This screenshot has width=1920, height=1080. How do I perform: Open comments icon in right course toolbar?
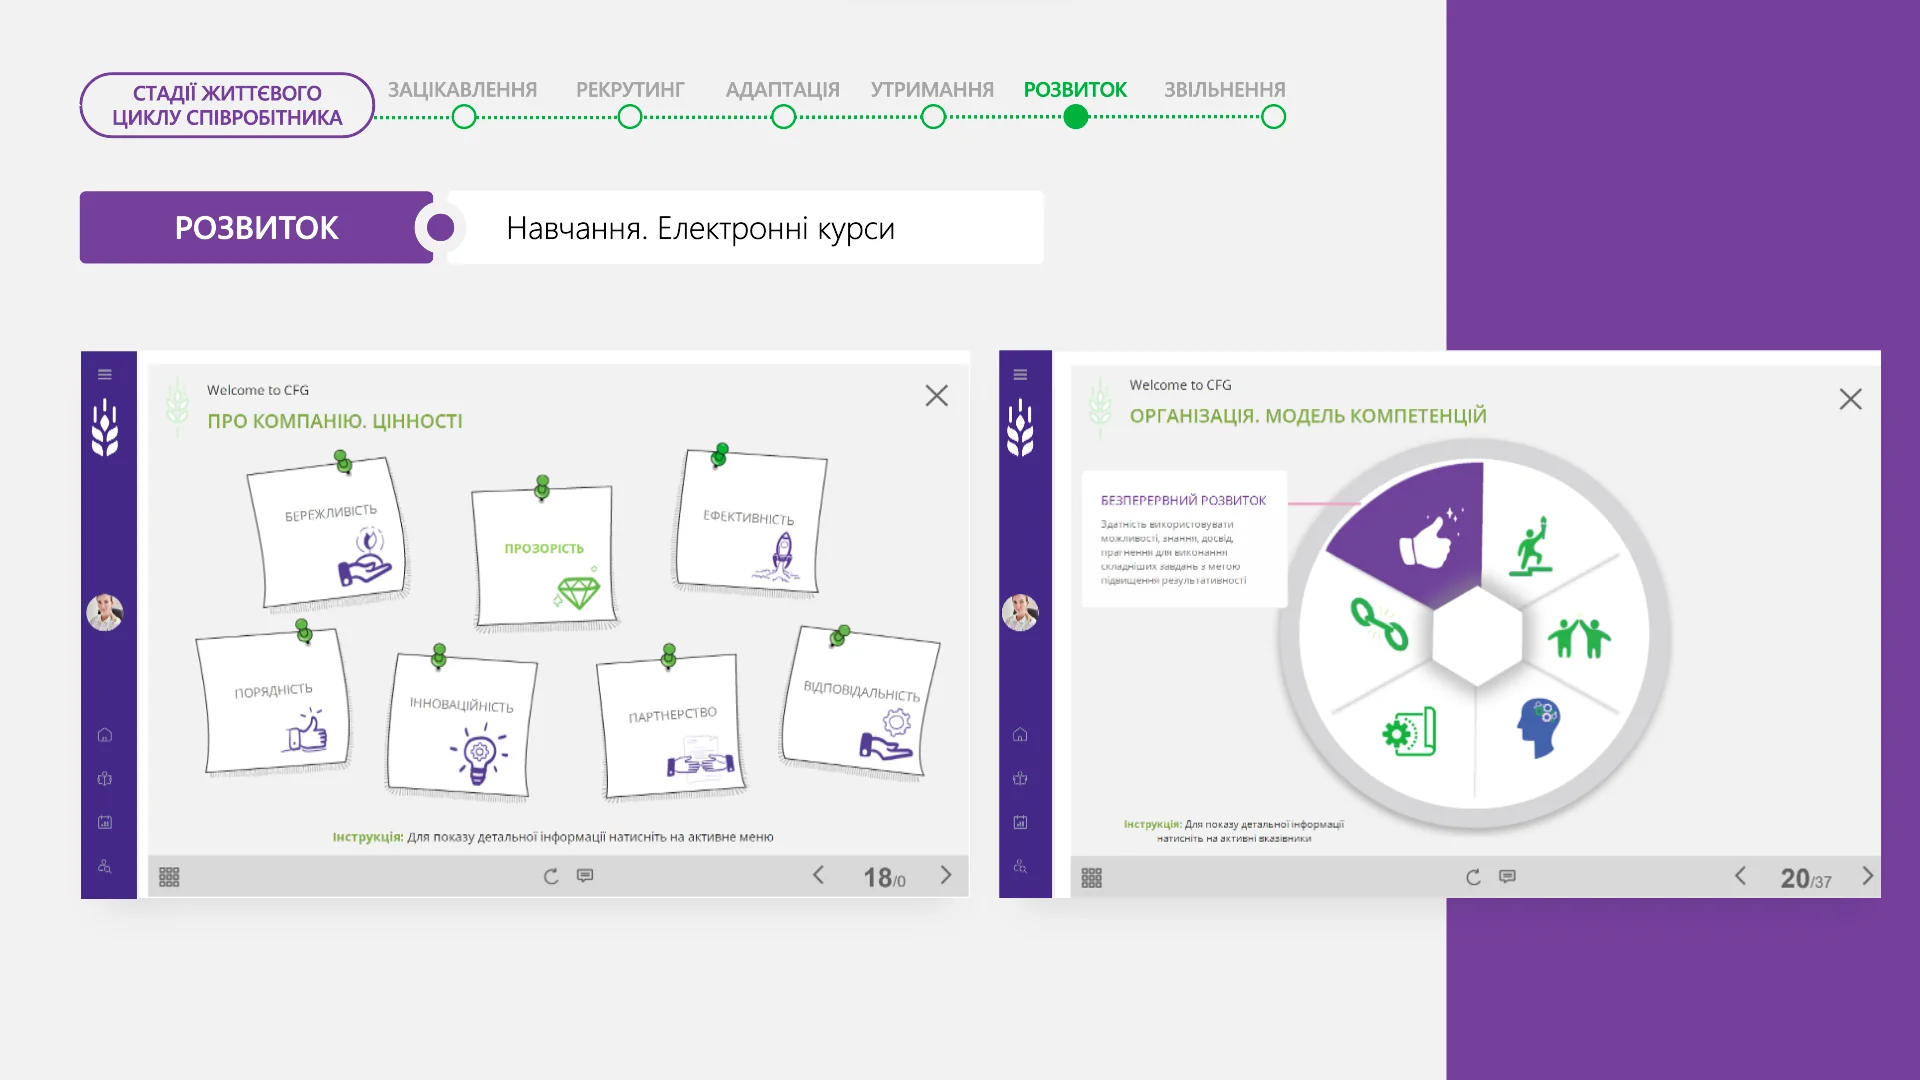pos(1507,877)
